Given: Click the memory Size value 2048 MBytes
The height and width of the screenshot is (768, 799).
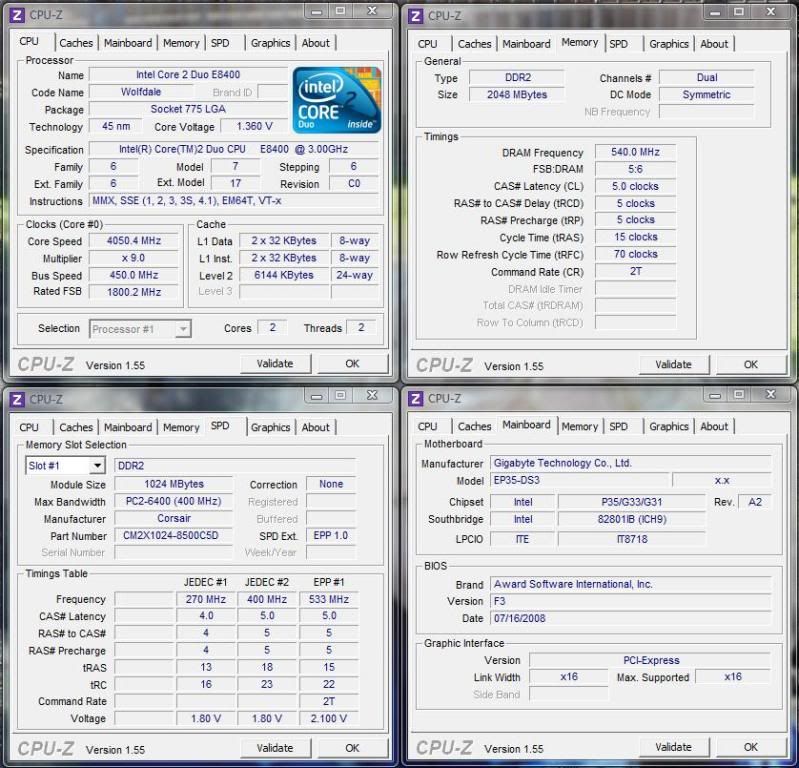Looking at the screenshot, I should tap(517, 95).
